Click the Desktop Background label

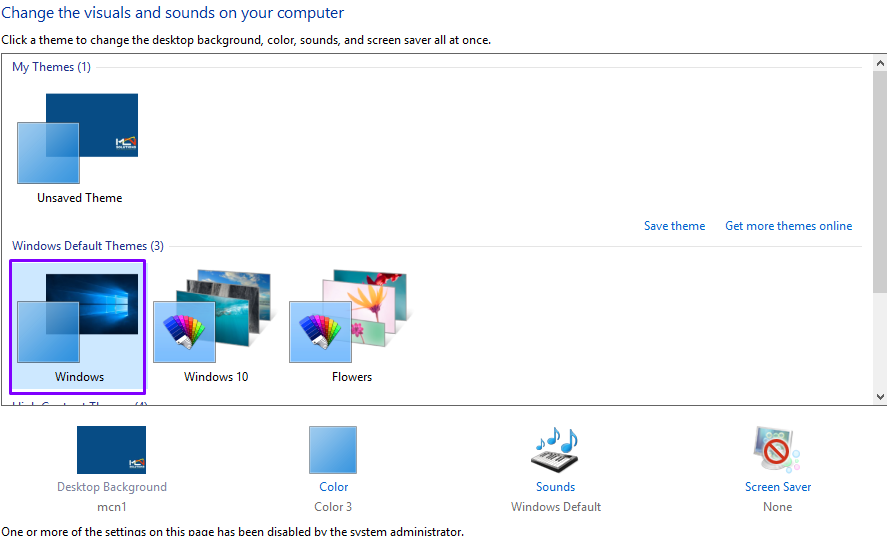[x=111, y=487]
